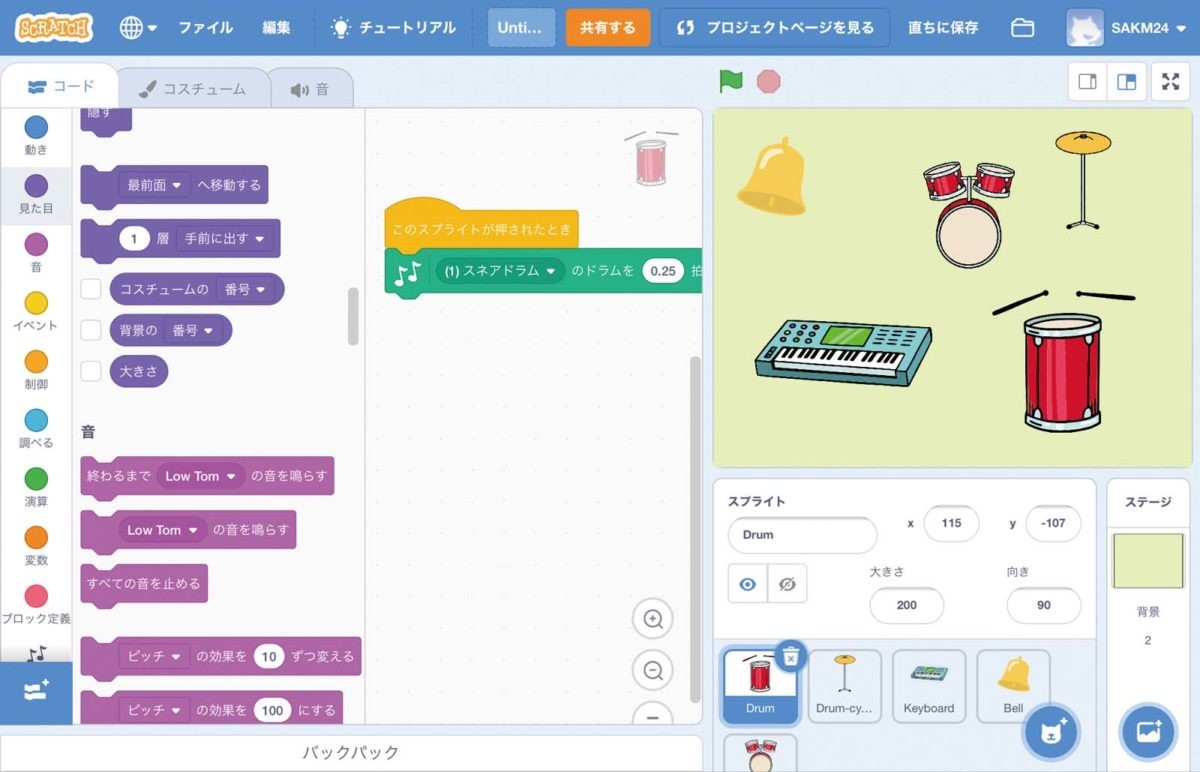Image resolution: width=1200 pixels, height=772 pixels.
Task: Open the my stuff folder icon
Action: (x=1022, y=28)
